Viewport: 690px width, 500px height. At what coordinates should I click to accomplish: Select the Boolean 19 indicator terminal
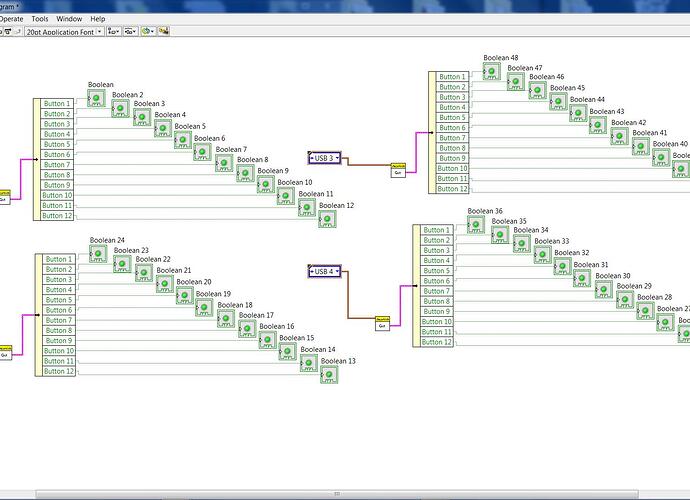(204, 308)
